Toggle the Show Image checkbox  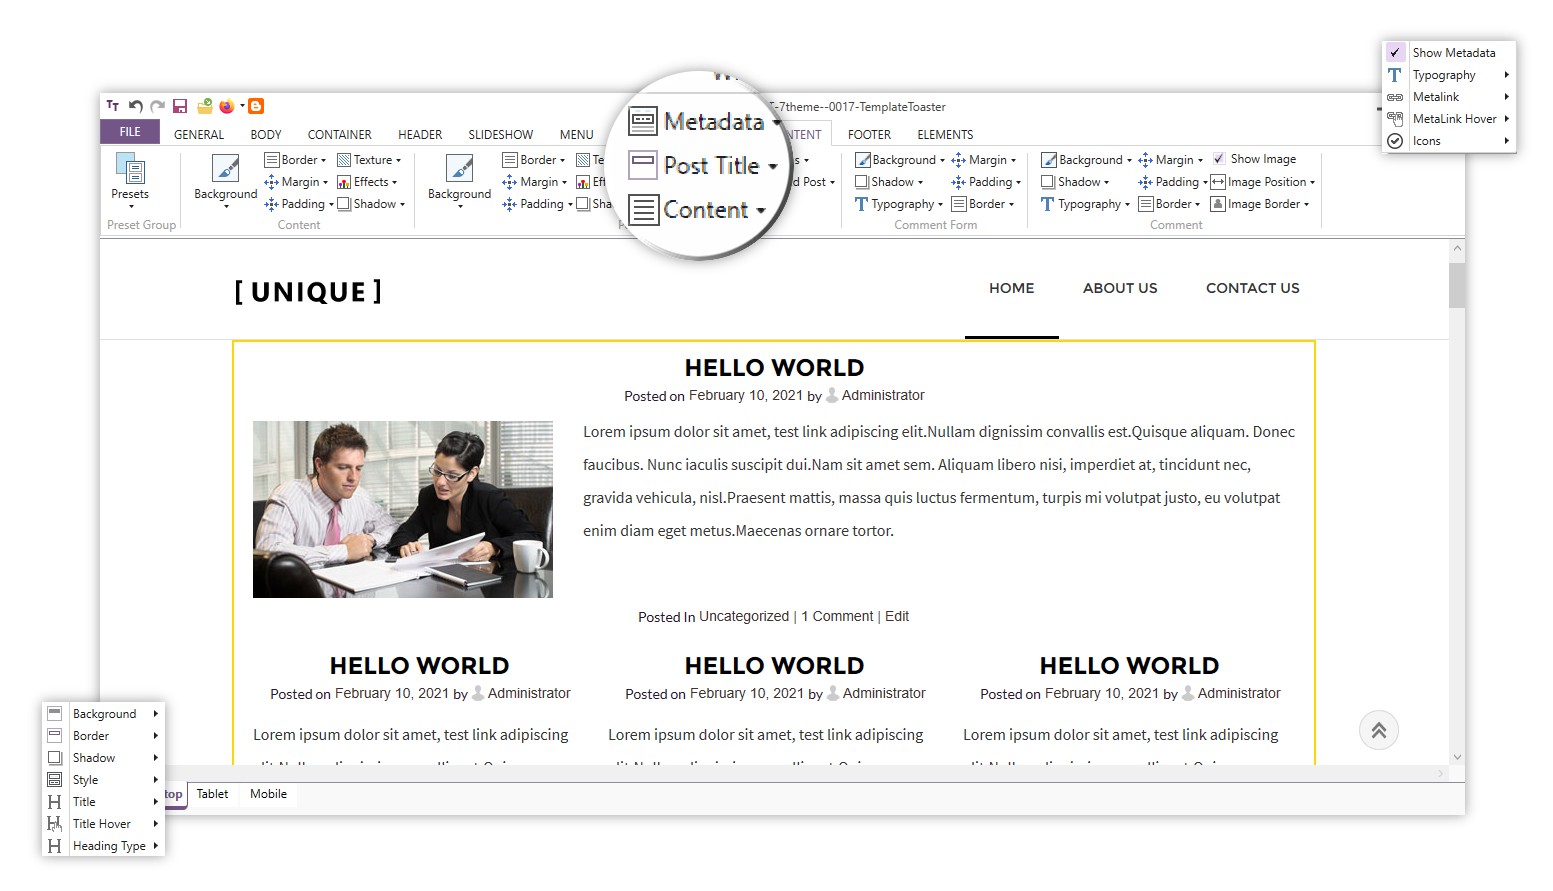coord(1219,159)
